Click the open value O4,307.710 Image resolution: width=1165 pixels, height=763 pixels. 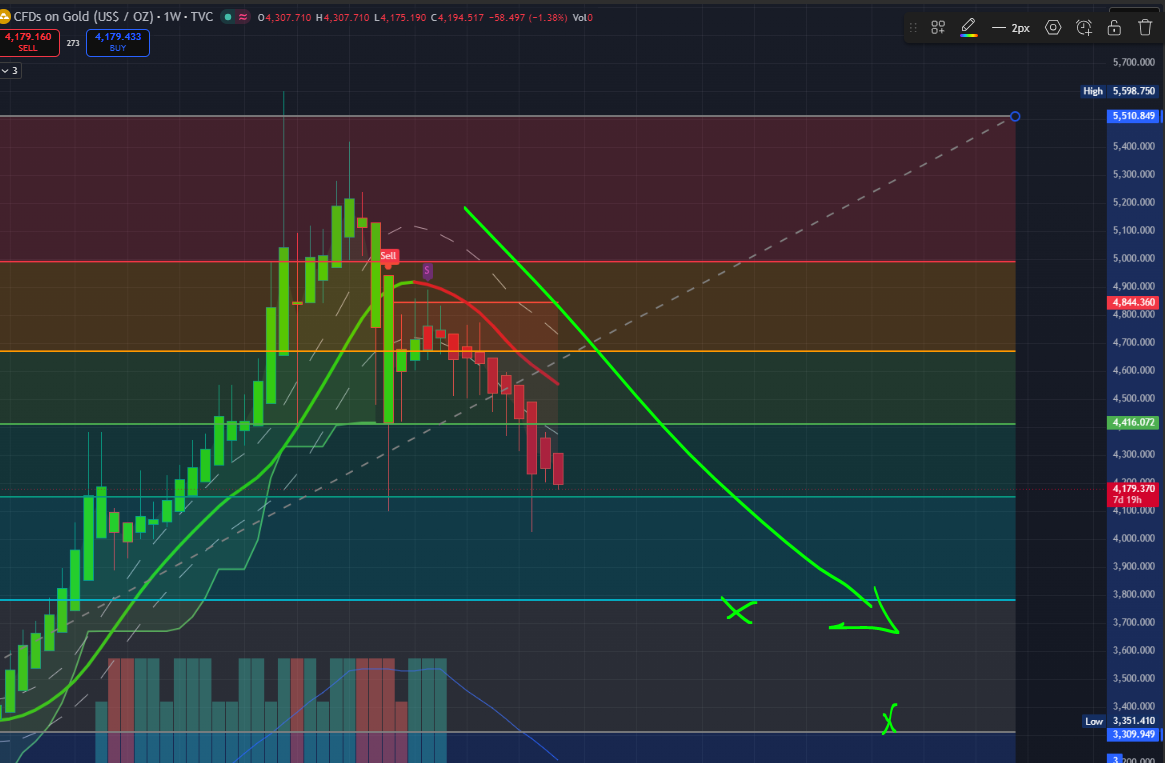click(285, 17)
